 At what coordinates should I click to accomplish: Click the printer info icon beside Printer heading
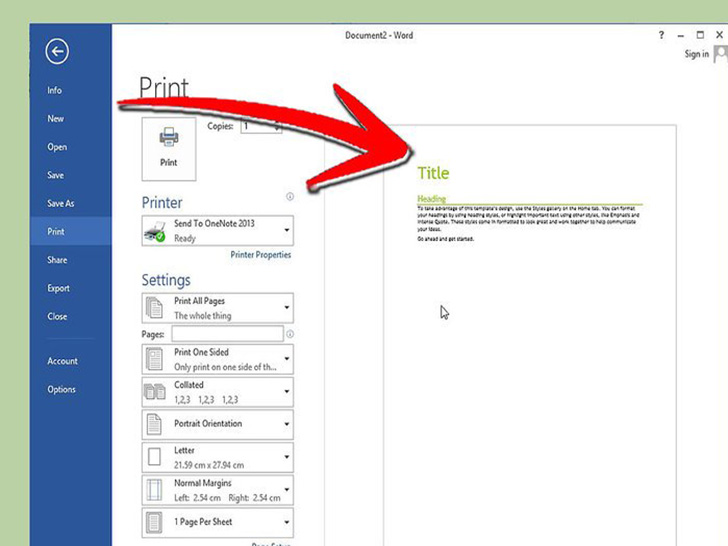[x=290, y=196]
